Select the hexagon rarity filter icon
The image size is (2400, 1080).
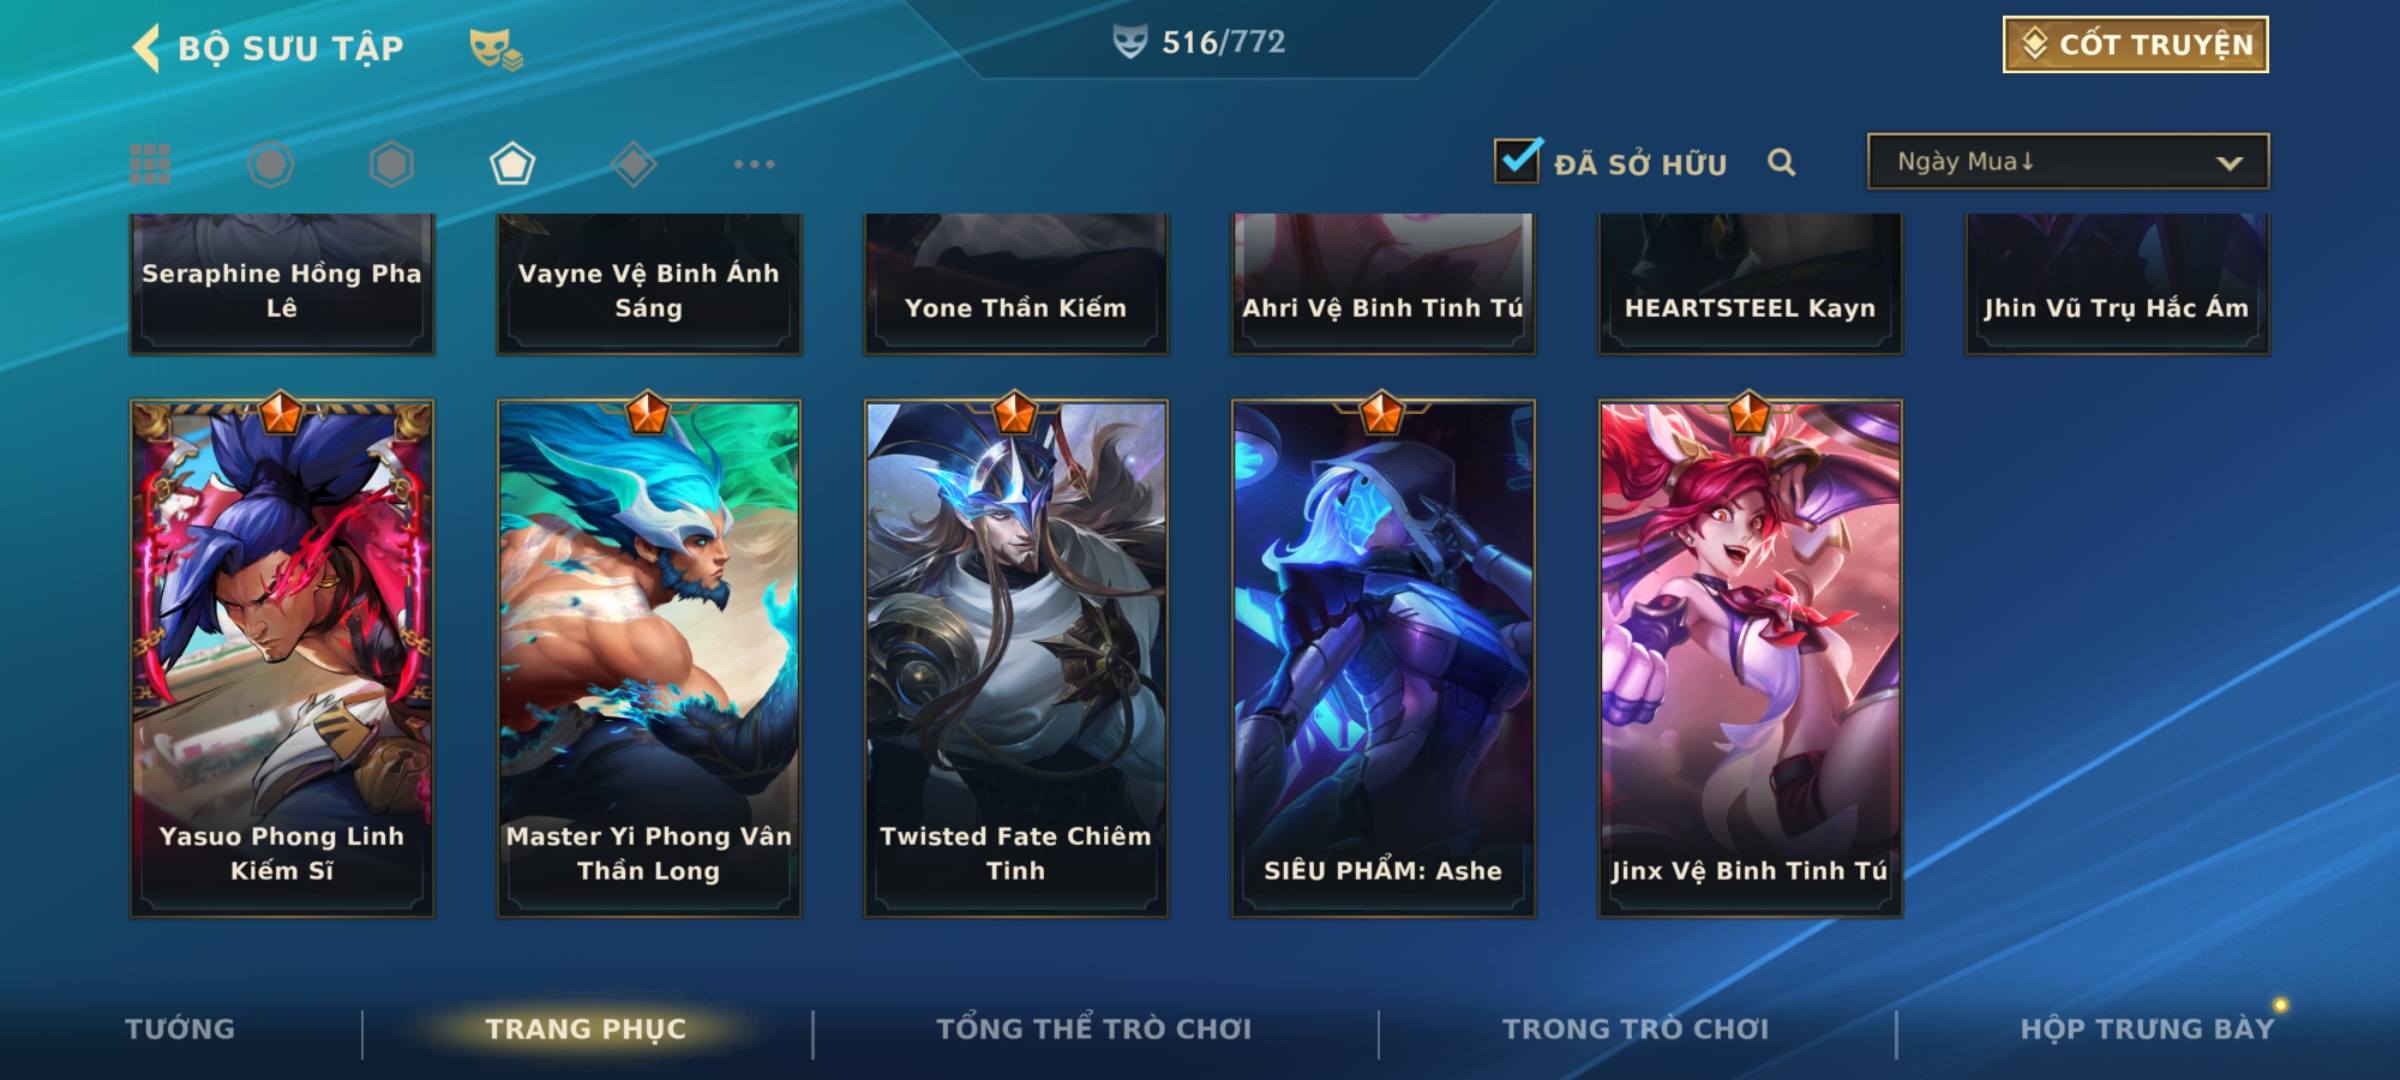point(391,164)
